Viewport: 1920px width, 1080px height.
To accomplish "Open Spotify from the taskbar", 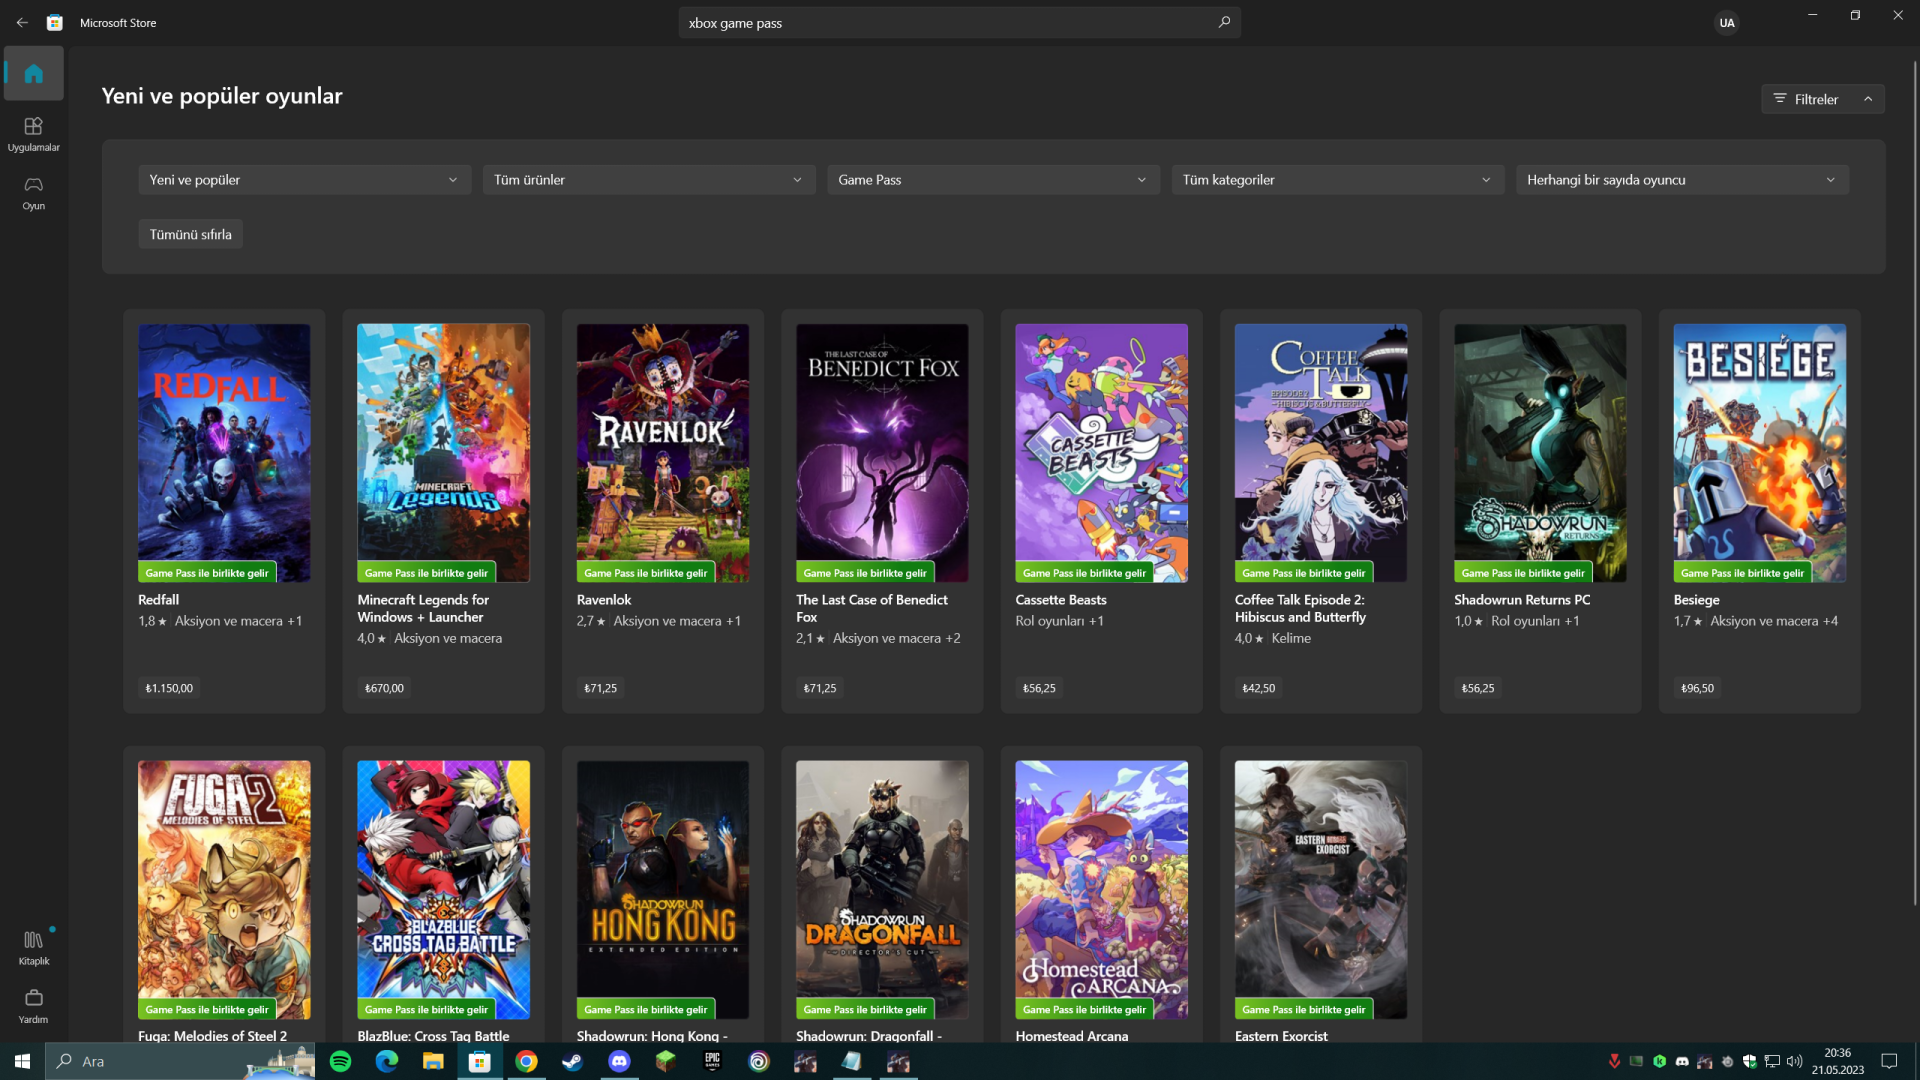I will 340,1061.
